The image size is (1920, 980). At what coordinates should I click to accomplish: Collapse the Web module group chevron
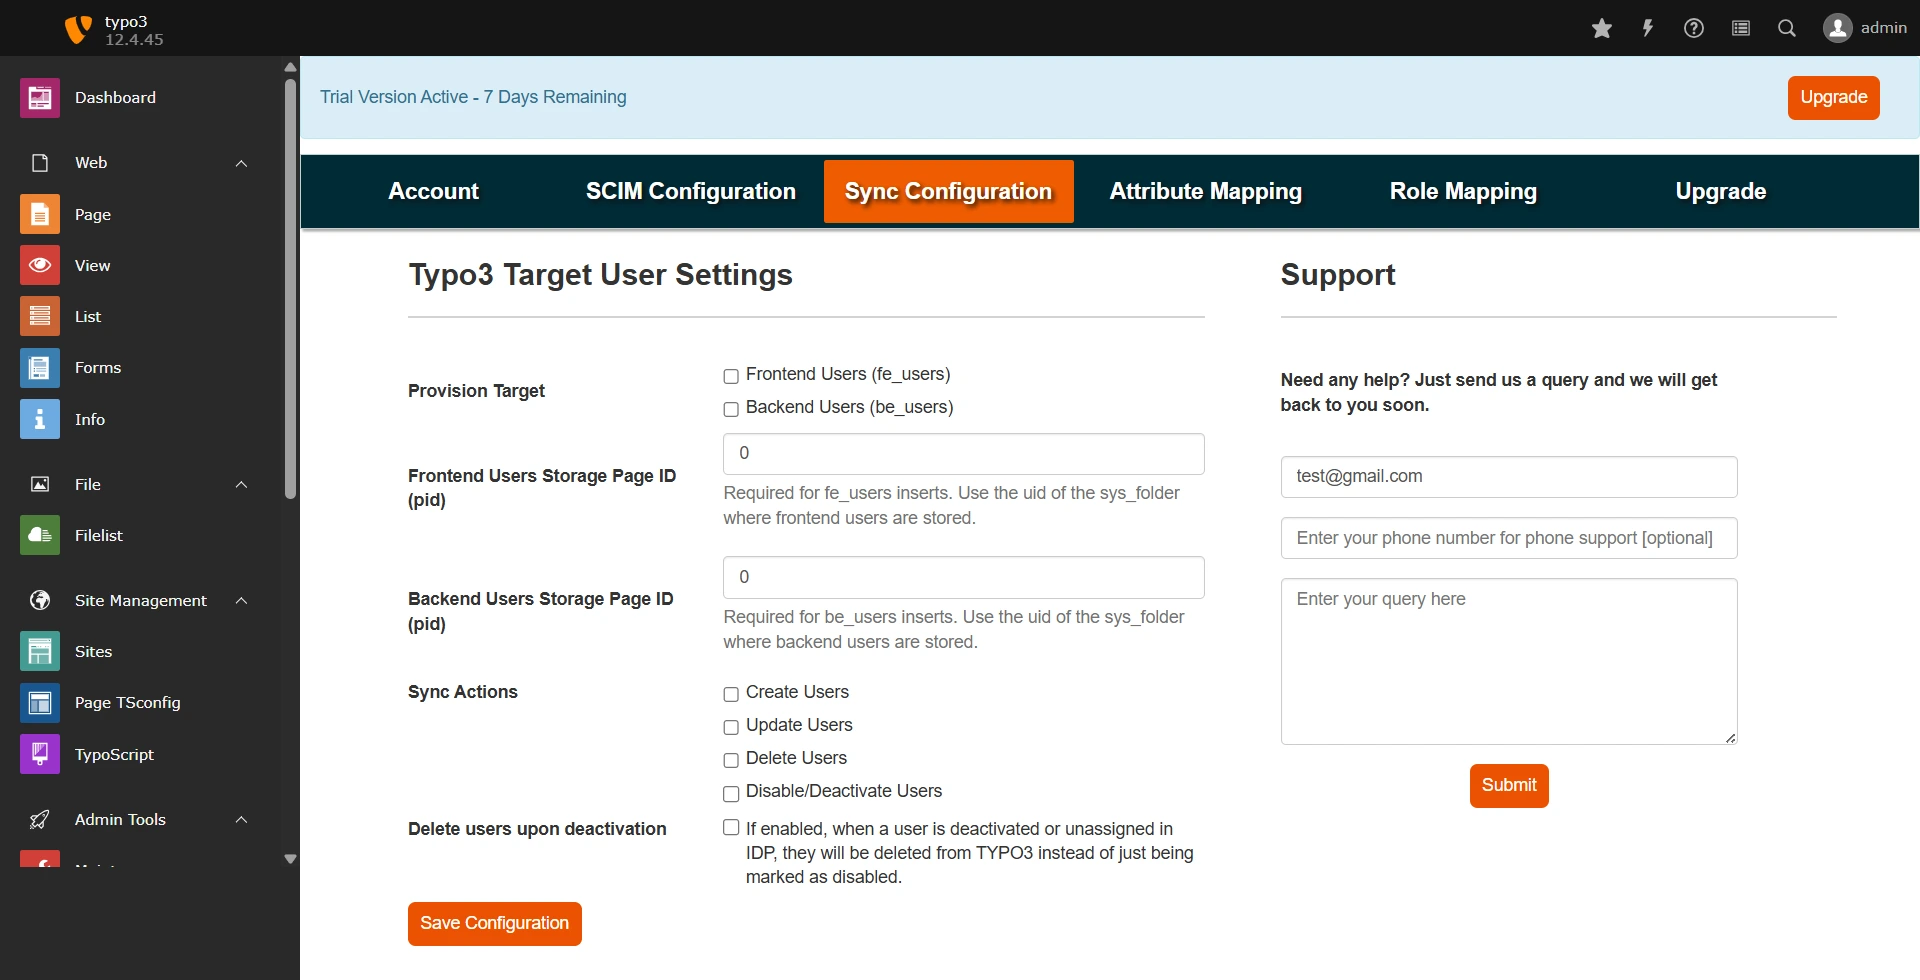click(241, 163)
